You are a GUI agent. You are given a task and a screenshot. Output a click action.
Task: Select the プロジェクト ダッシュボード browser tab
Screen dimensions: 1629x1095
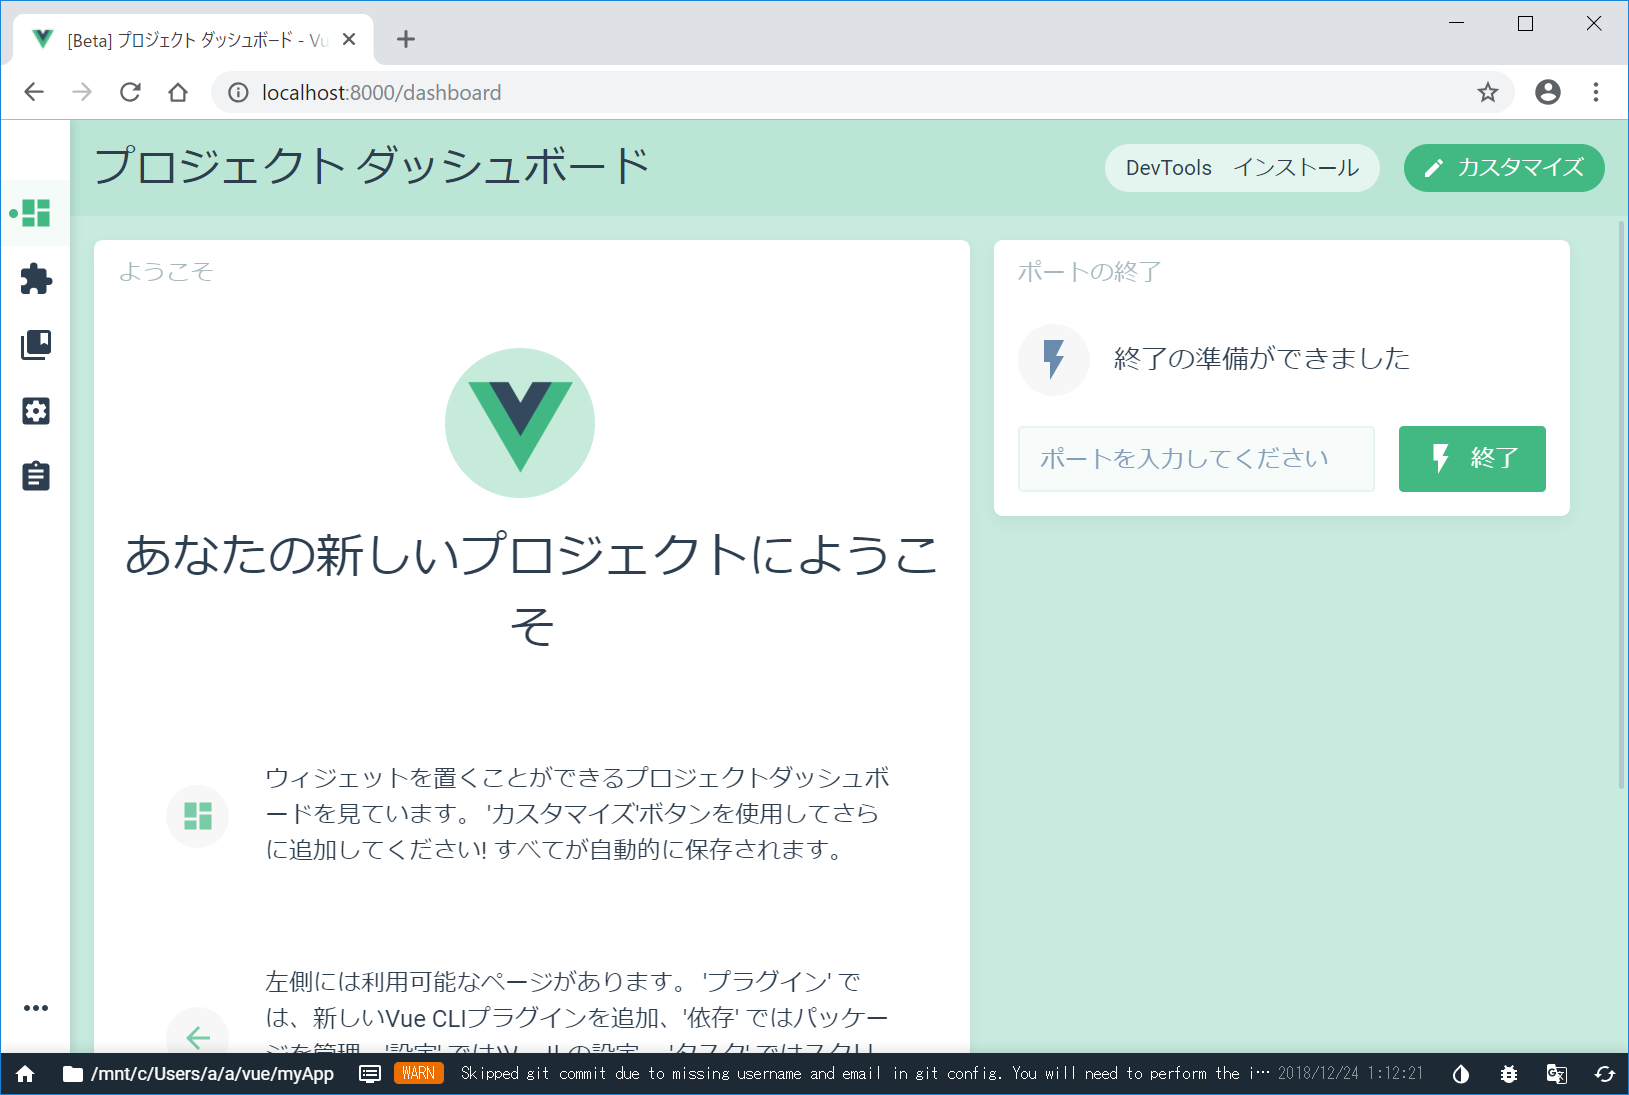click(193, 40)
